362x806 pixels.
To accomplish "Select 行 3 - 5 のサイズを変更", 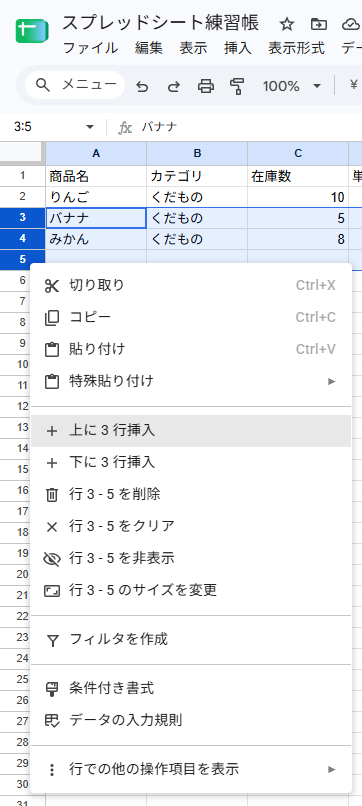I will pyautogui.click(x=191, y=590).
